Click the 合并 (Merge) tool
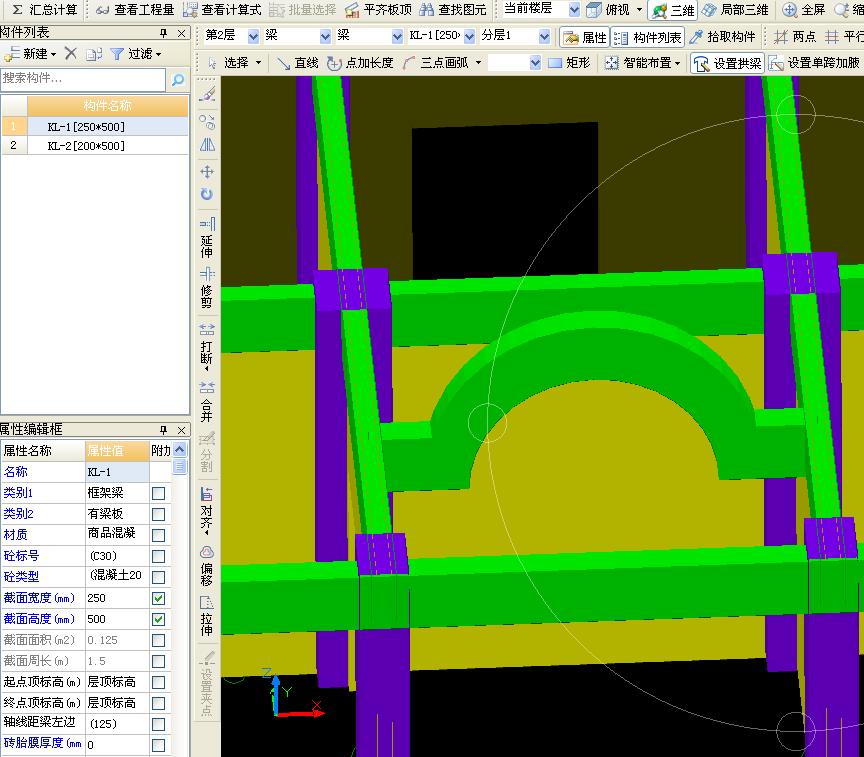Viewport: 864px width, 757px height. [x=207, y=401]
